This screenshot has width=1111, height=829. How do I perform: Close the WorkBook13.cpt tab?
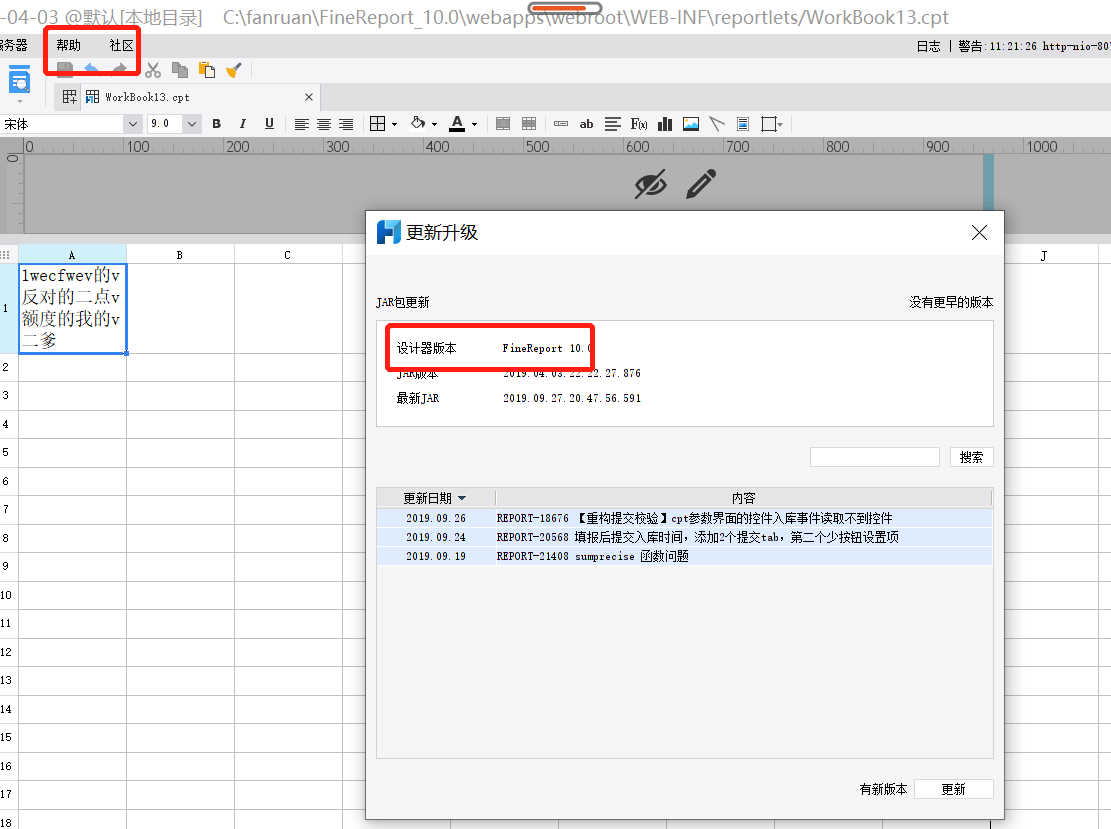click(x=309, y=97)
